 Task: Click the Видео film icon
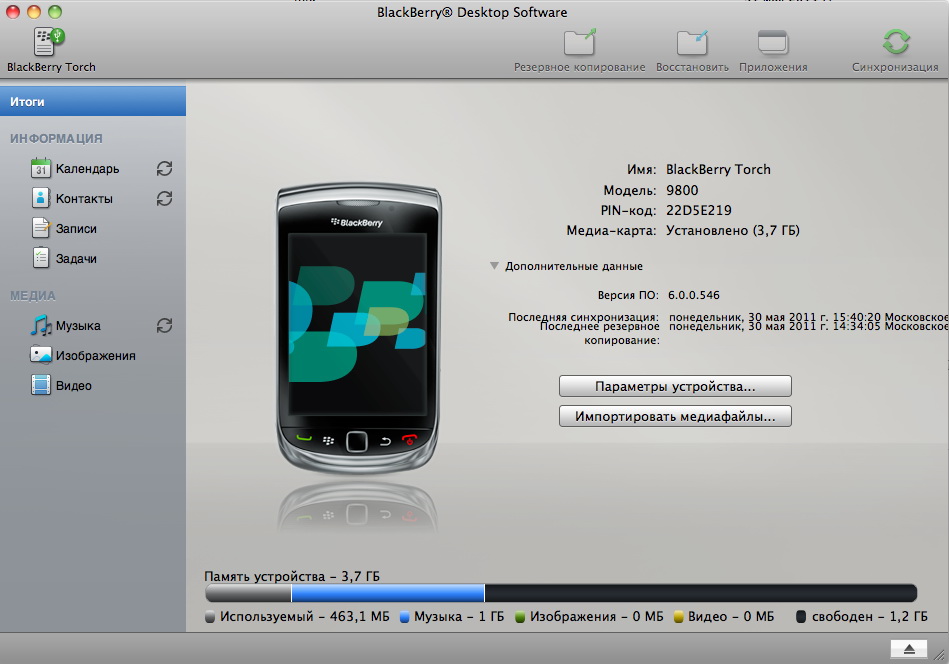pos(41,385)
